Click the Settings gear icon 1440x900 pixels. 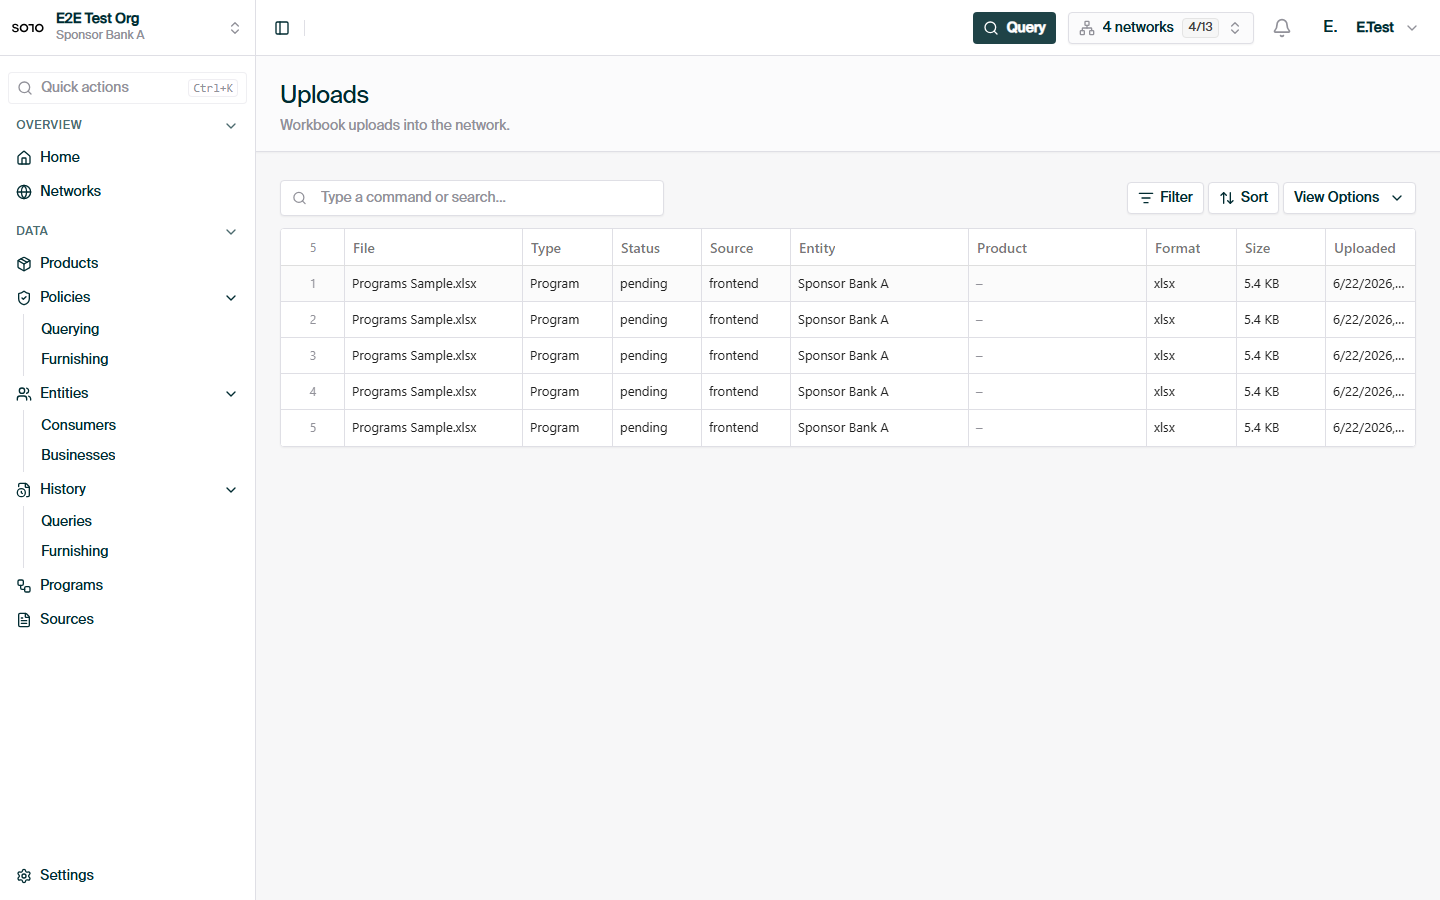[x=24, y=876]
